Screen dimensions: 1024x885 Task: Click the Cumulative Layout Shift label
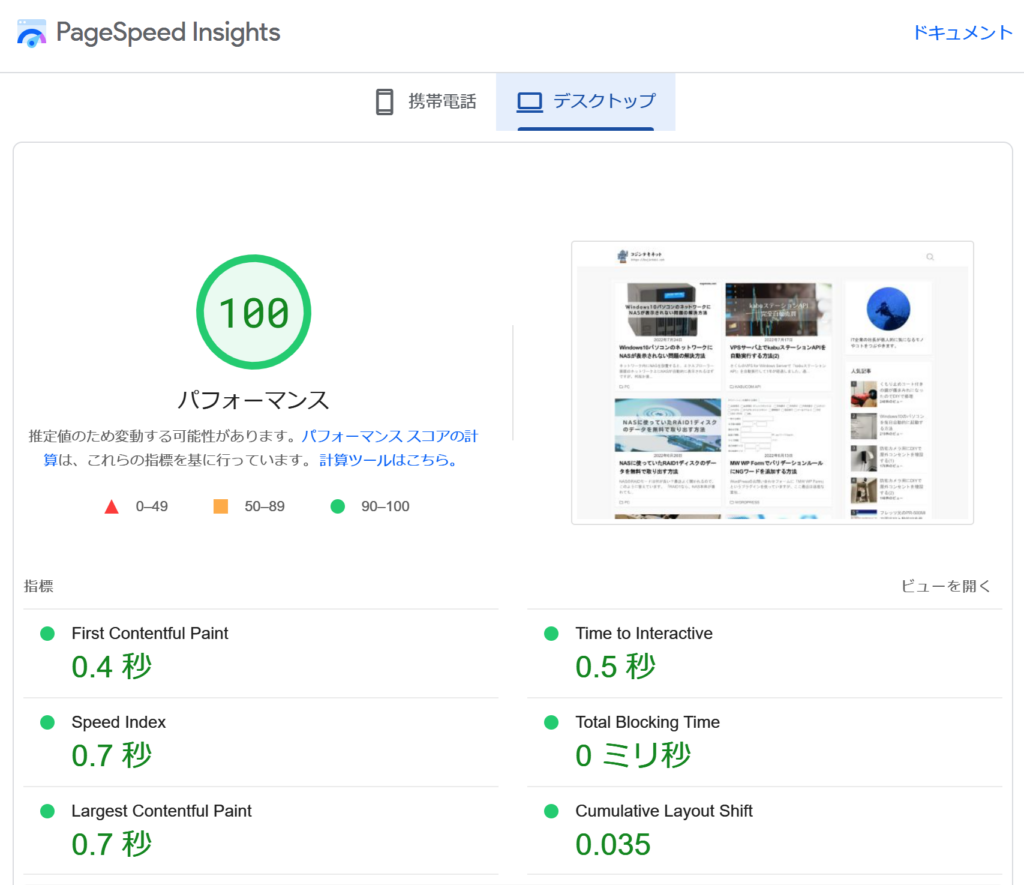pyautogui.click(x=664, y=811)
